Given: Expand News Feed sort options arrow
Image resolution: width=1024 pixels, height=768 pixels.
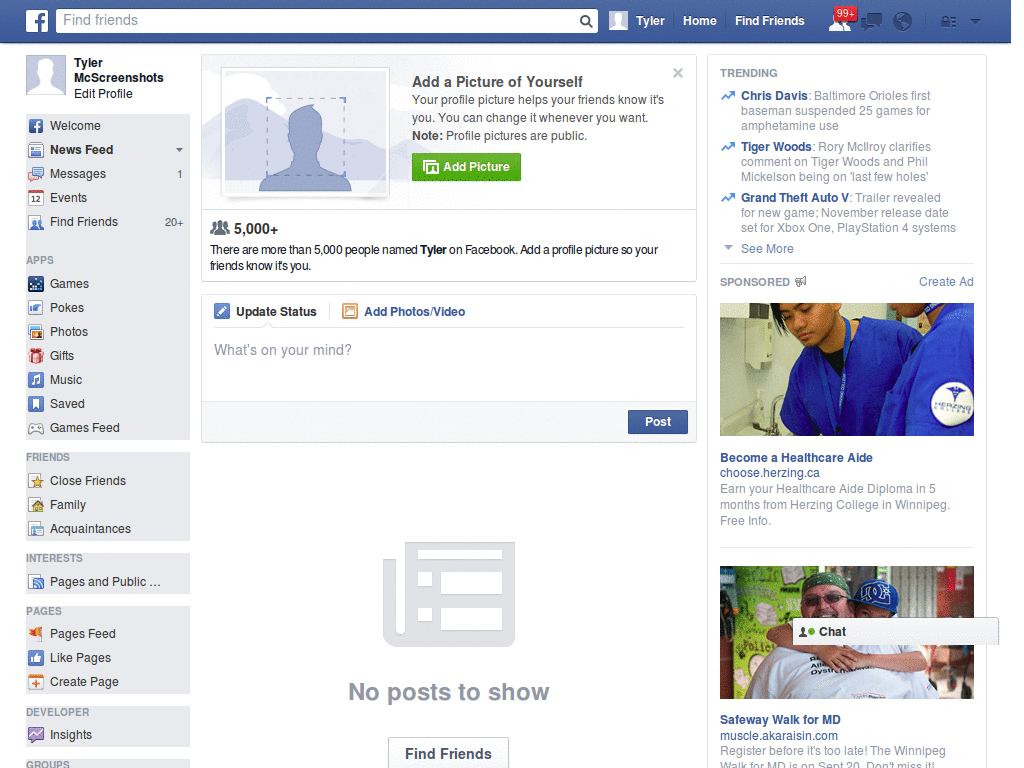Looking at the screenshot, I should [x=180, y=150].
